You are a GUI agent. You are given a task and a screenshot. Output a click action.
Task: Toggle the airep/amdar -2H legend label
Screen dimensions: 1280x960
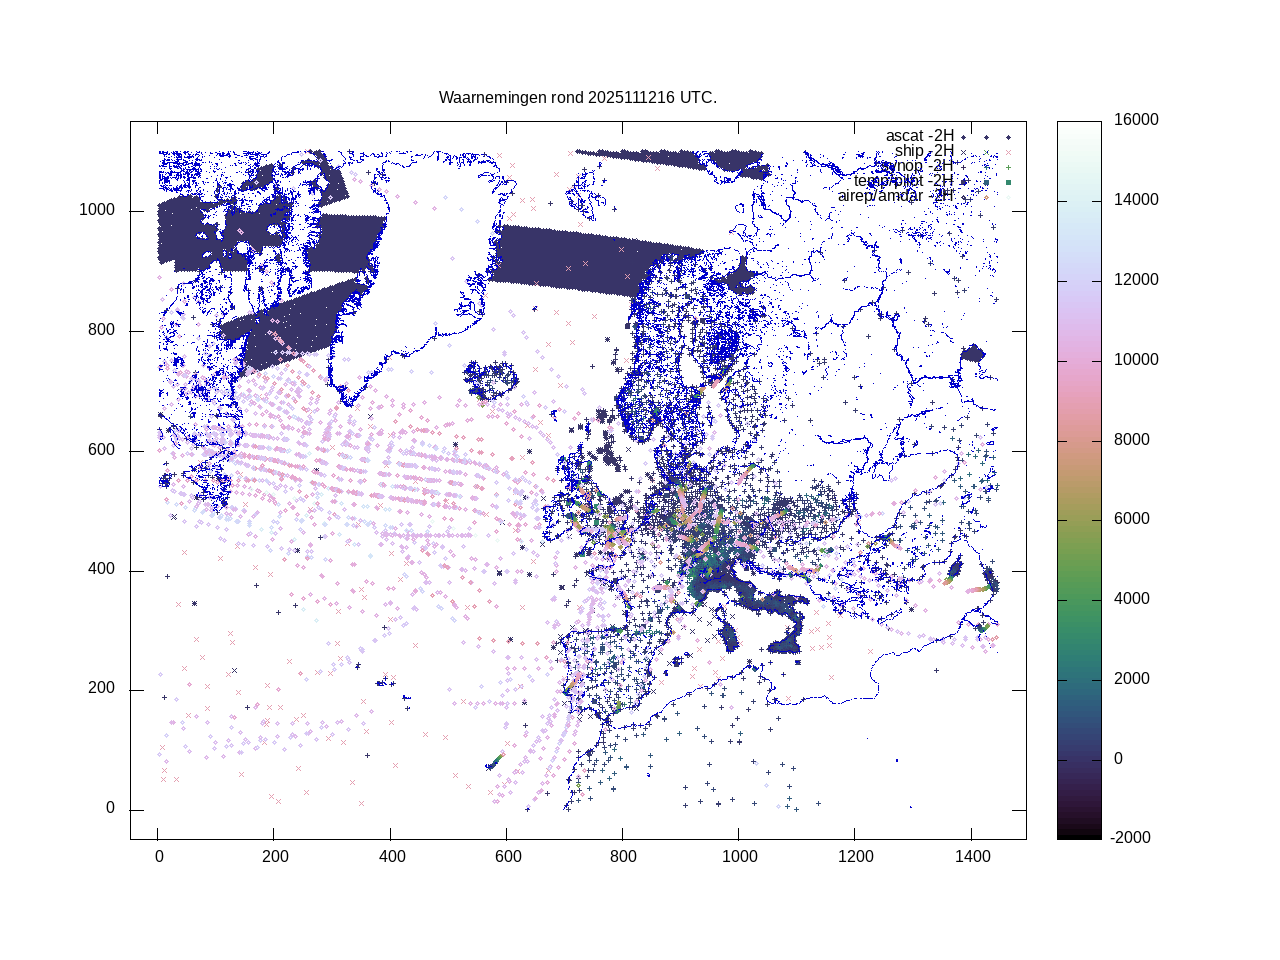point(895,196)
